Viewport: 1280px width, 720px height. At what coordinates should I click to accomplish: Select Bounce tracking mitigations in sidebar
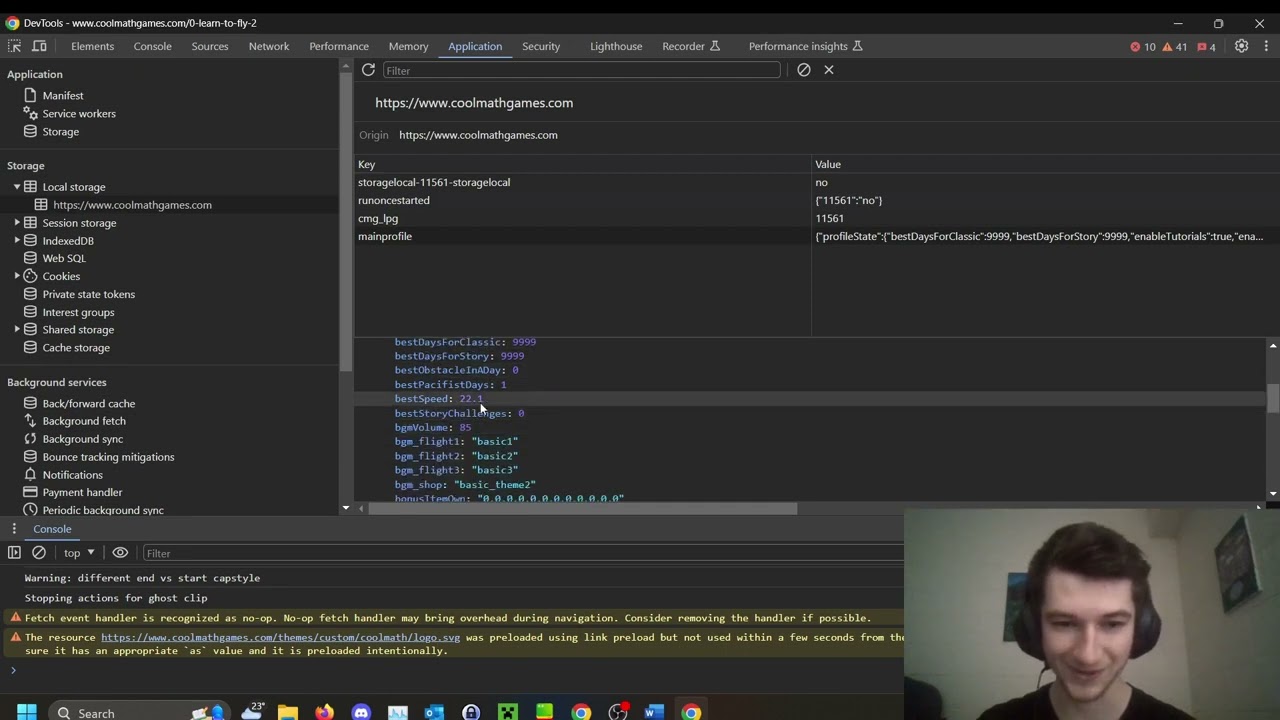[108, 457]
